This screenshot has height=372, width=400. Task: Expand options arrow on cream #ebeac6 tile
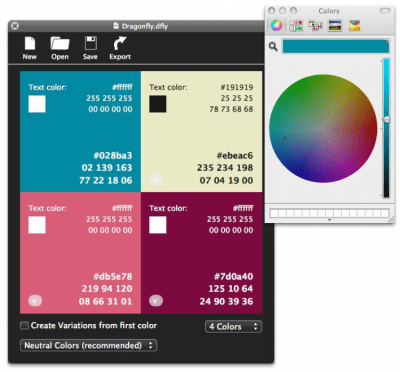point(156,180)
